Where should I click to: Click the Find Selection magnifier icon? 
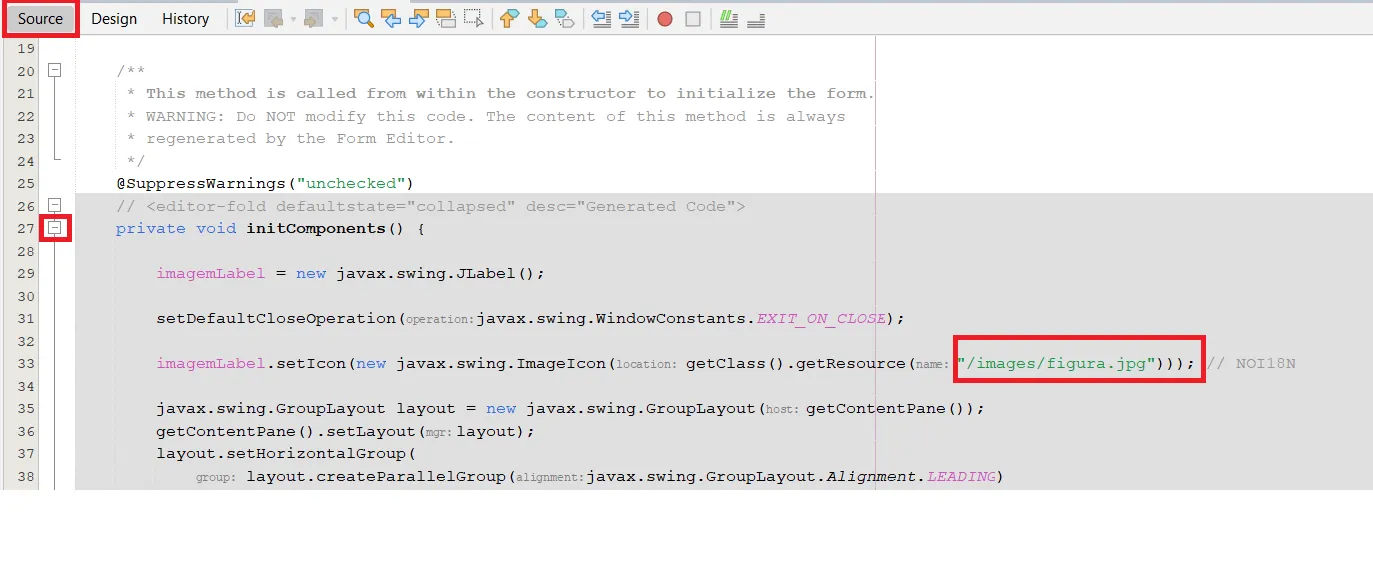[x=364, y=18]
